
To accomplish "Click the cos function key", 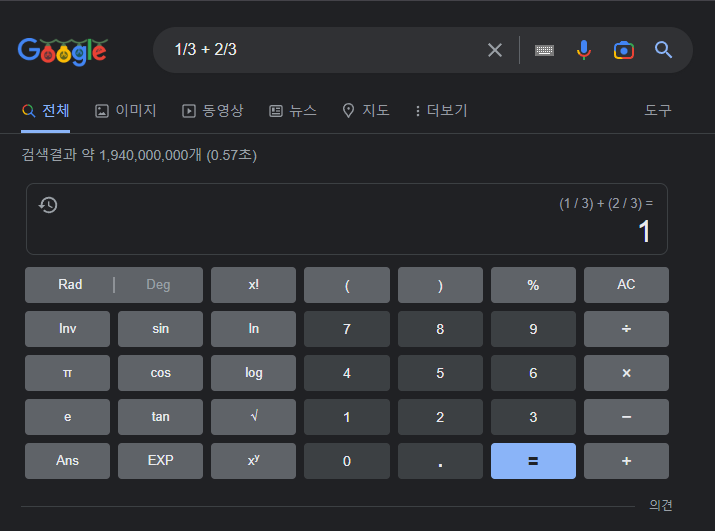I will pyautogui.click(x=161, y=373).
